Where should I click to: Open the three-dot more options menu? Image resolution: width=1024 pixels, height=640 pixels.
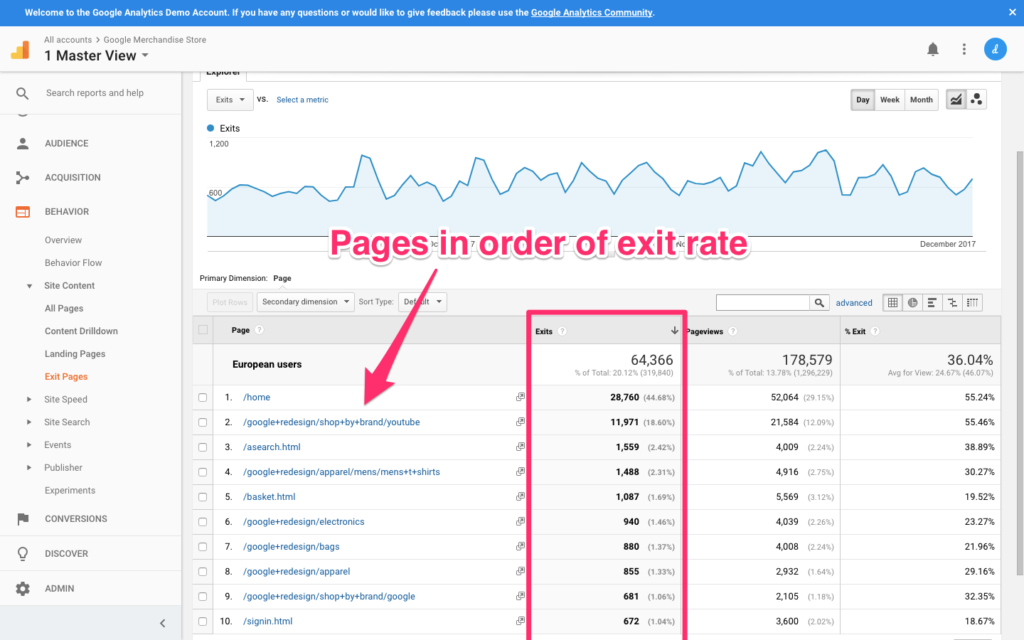964,49
